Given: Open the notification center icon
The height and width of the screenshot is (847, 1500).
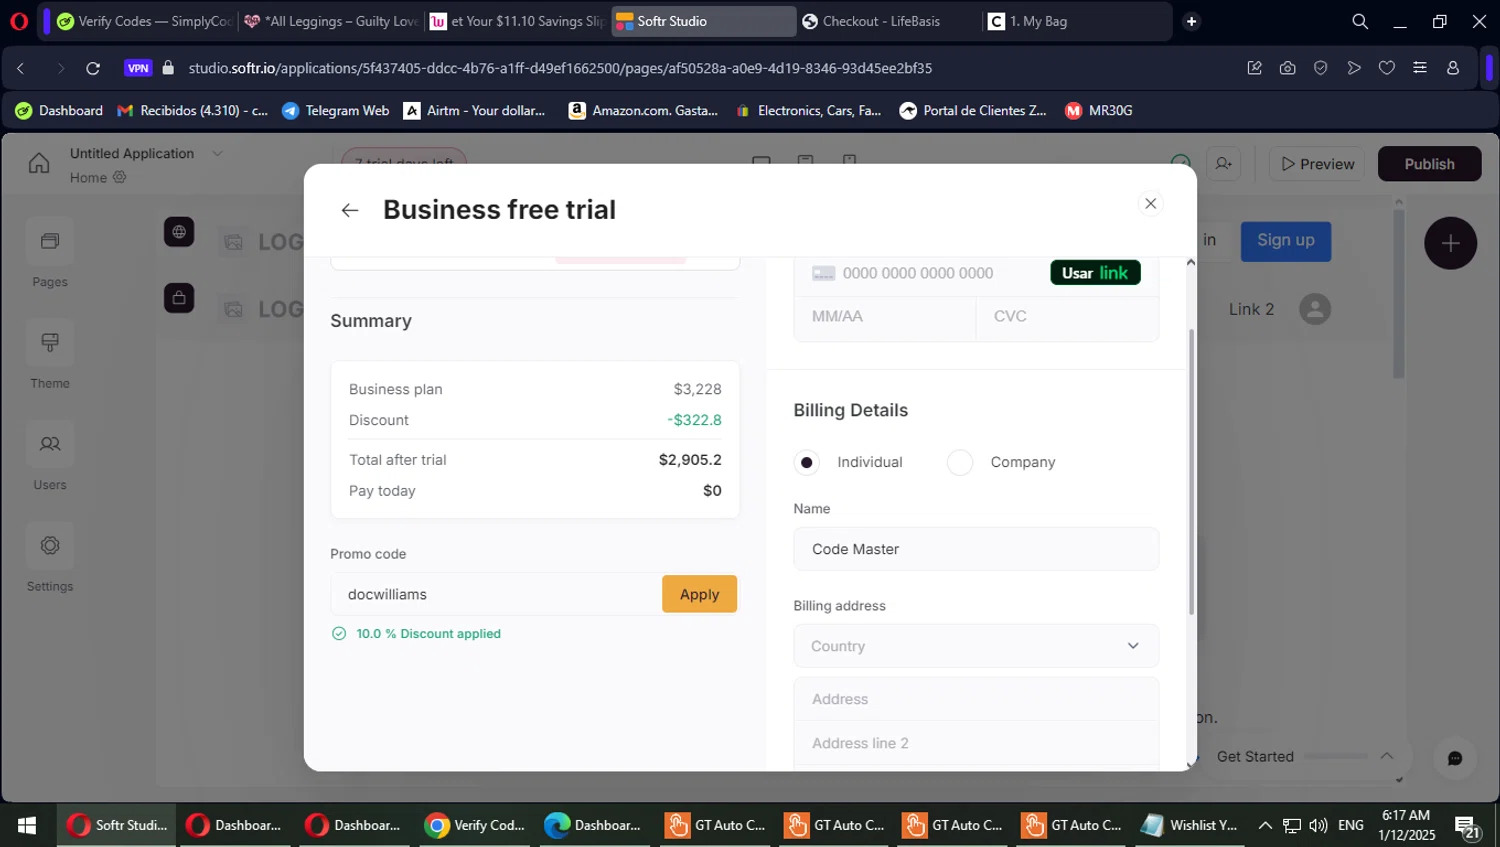Looking at the screenshot, I should click(1467, 826).
